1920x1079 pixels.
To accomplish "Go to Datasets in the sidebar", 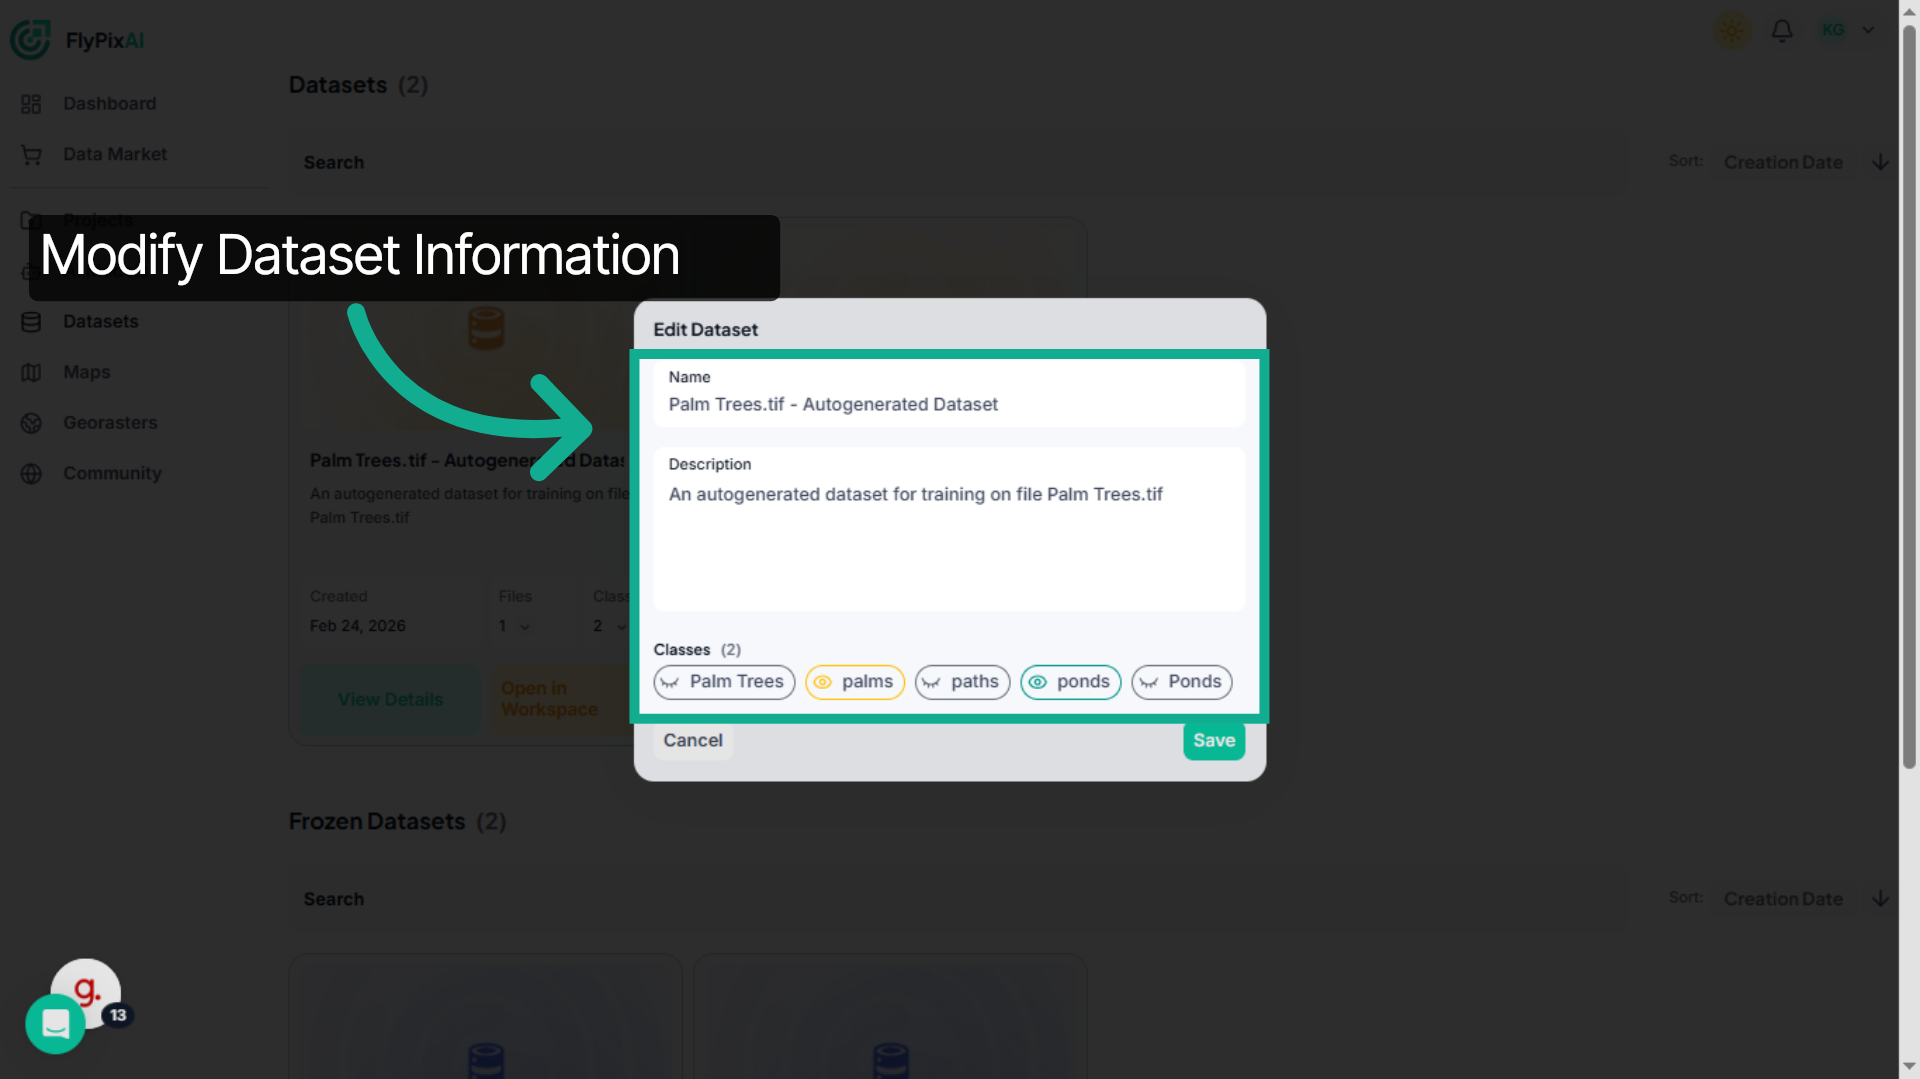I will point(101,321).
